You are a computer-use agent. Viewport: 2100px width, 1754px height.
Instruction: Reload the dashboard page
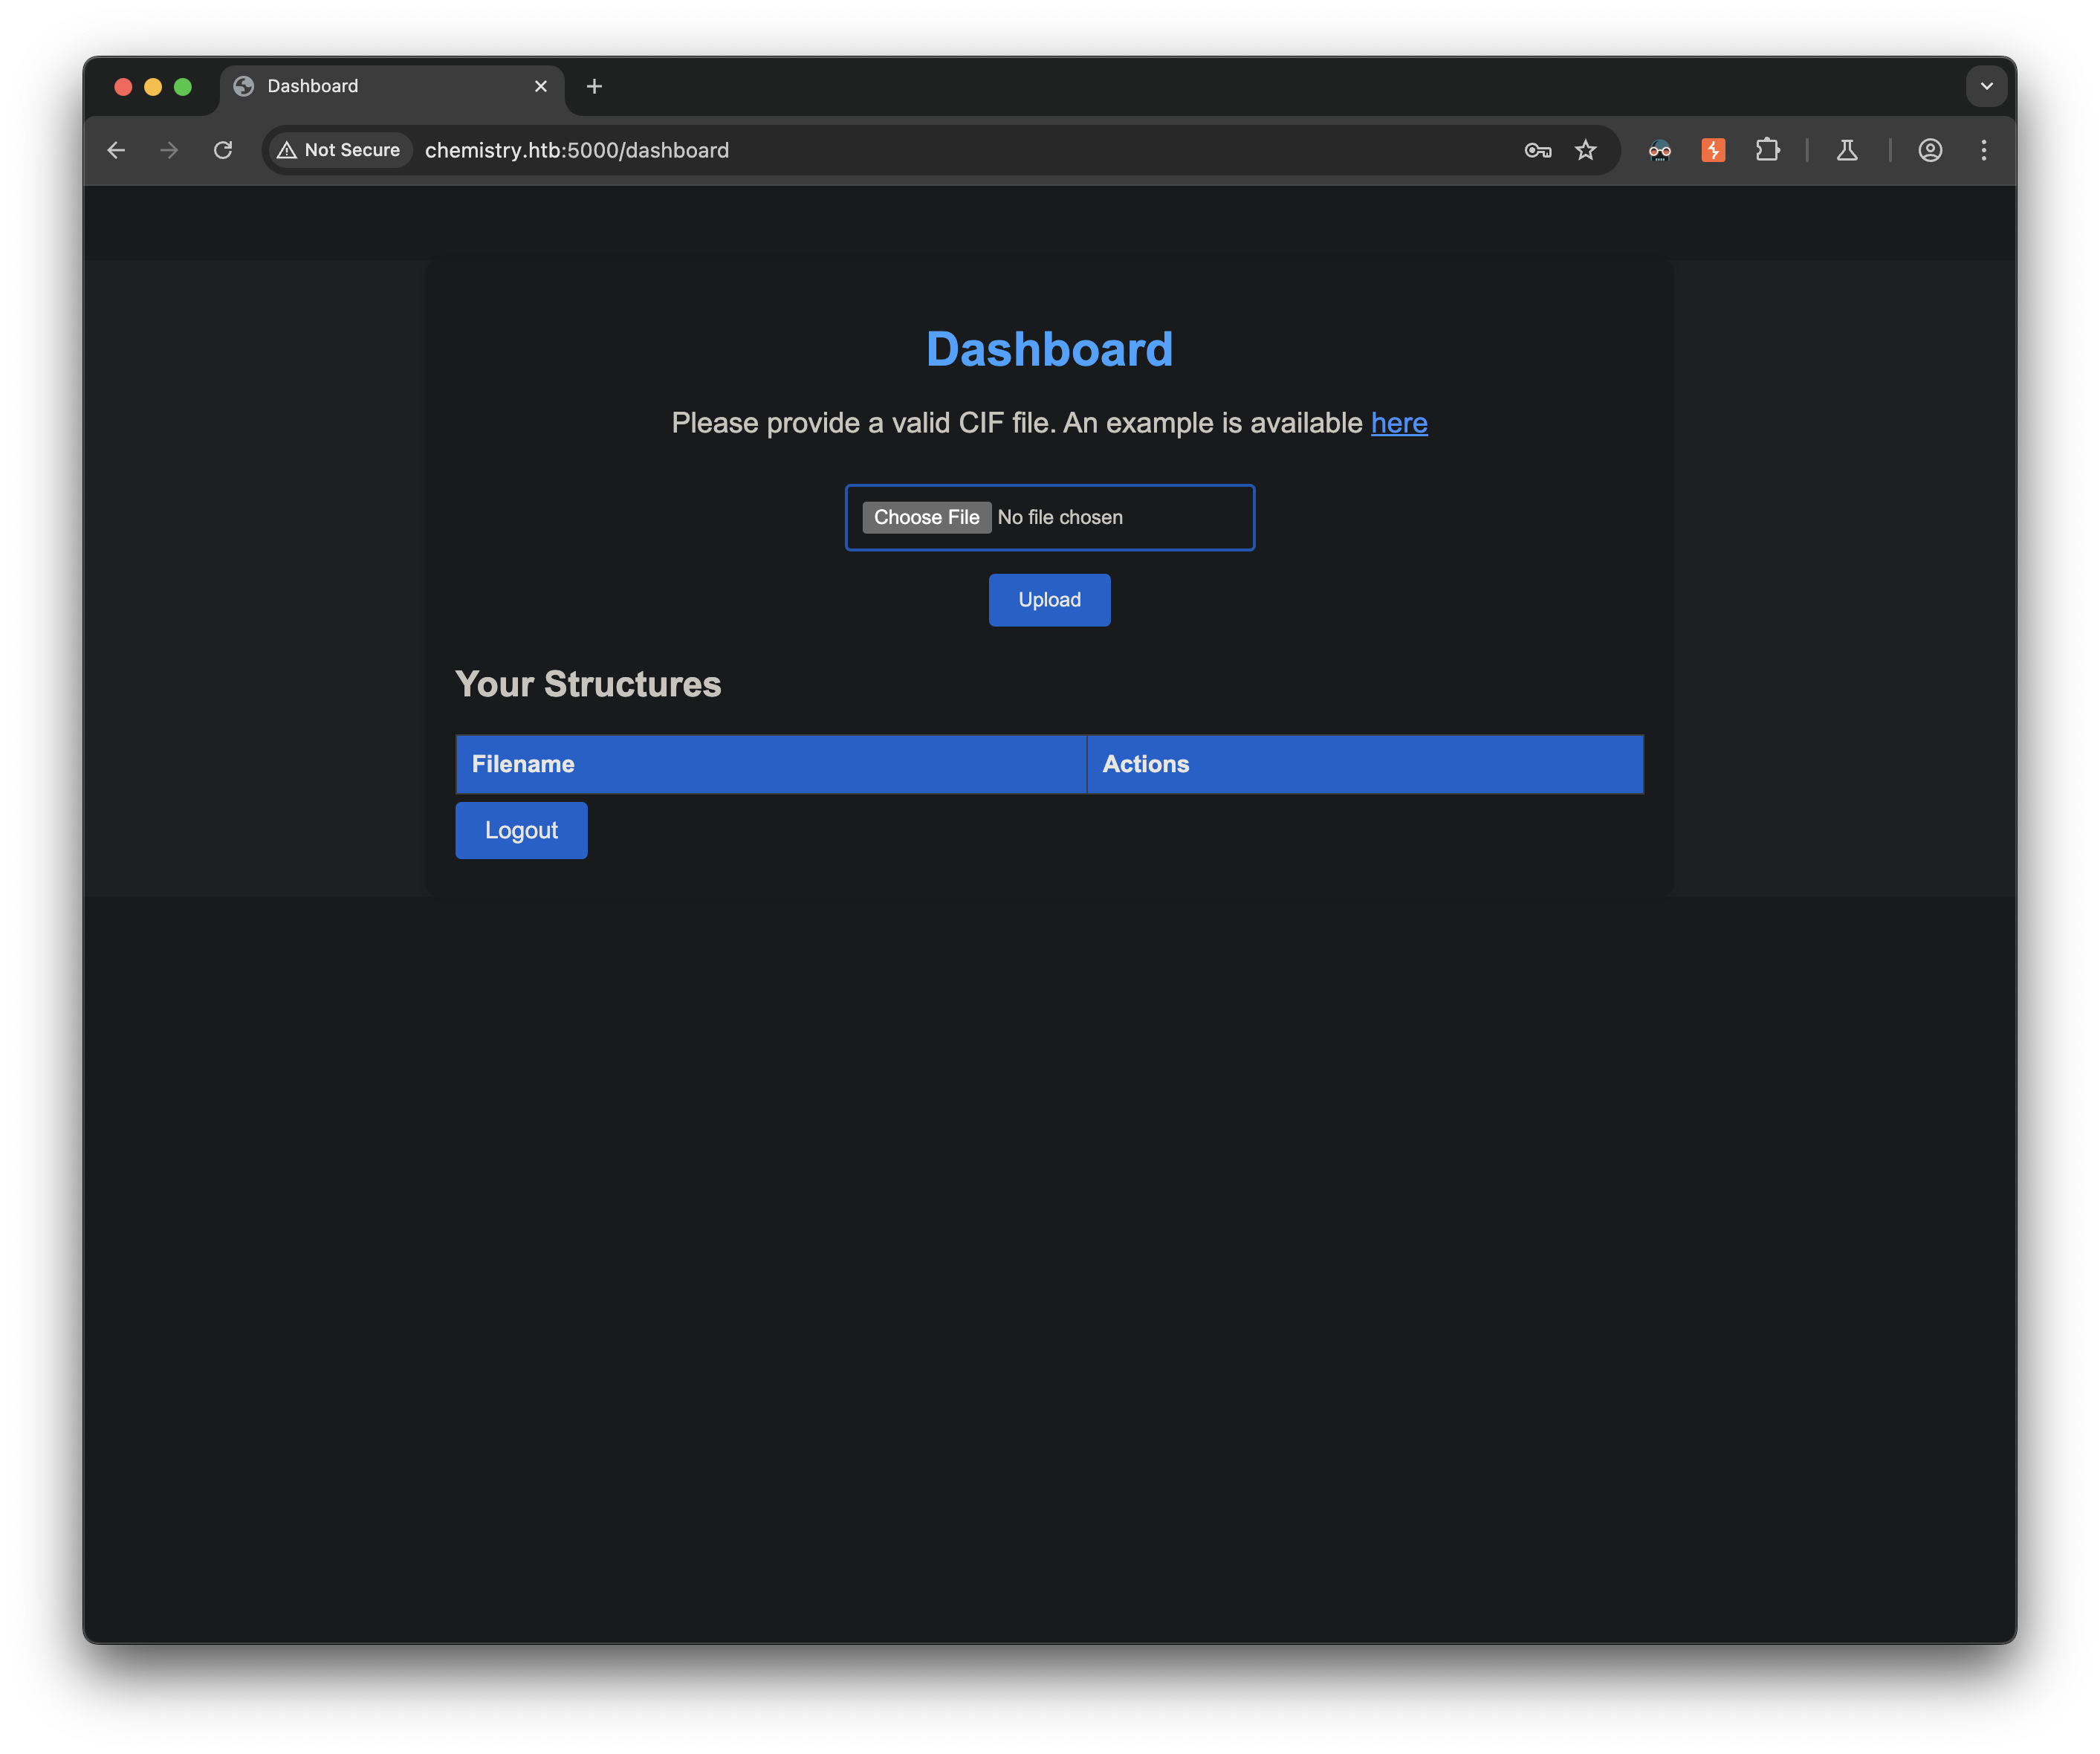[x=223, y=150]
